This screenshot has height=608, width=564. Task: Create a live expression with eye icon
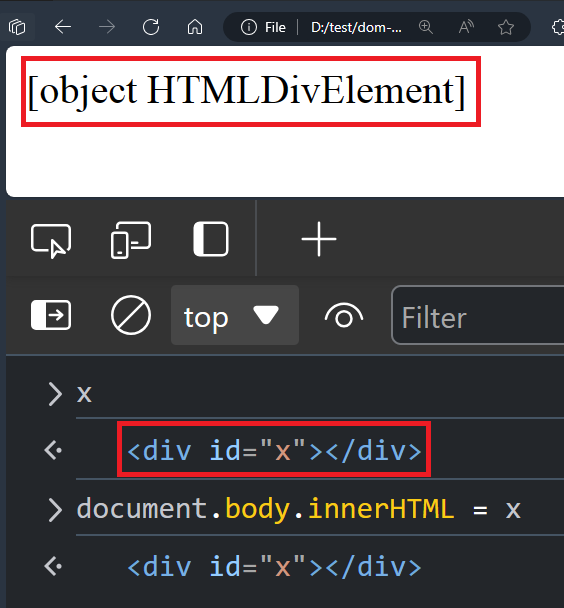pos(344,316)
